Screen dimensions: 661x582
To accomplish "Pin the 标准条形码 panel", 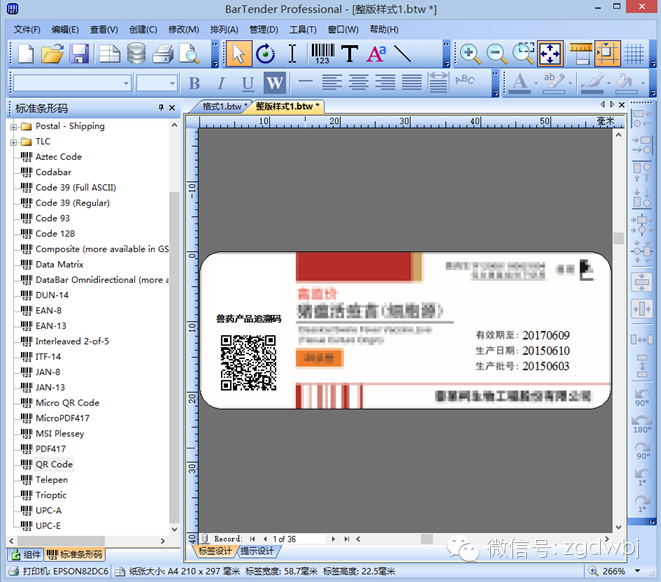I will pos(161,108).
